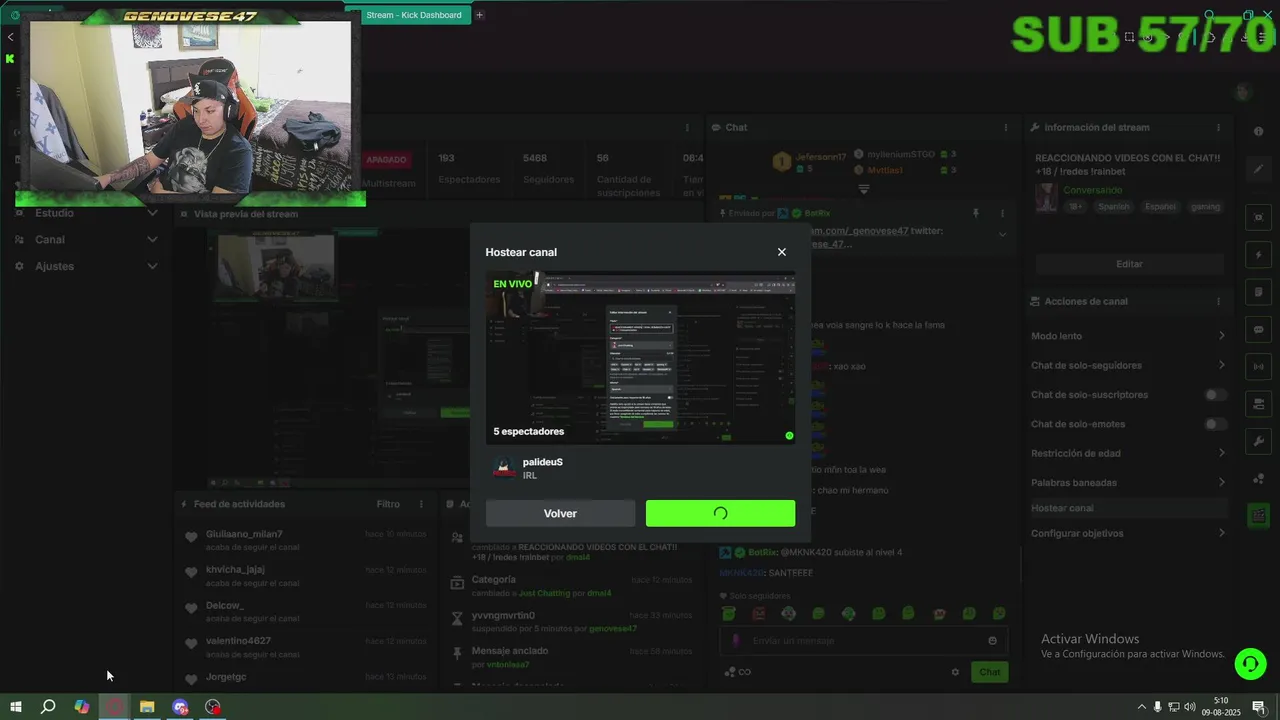Expand Configurar objetivos option
Viewport: 1280px width, 720px height.
point(1127,533)
